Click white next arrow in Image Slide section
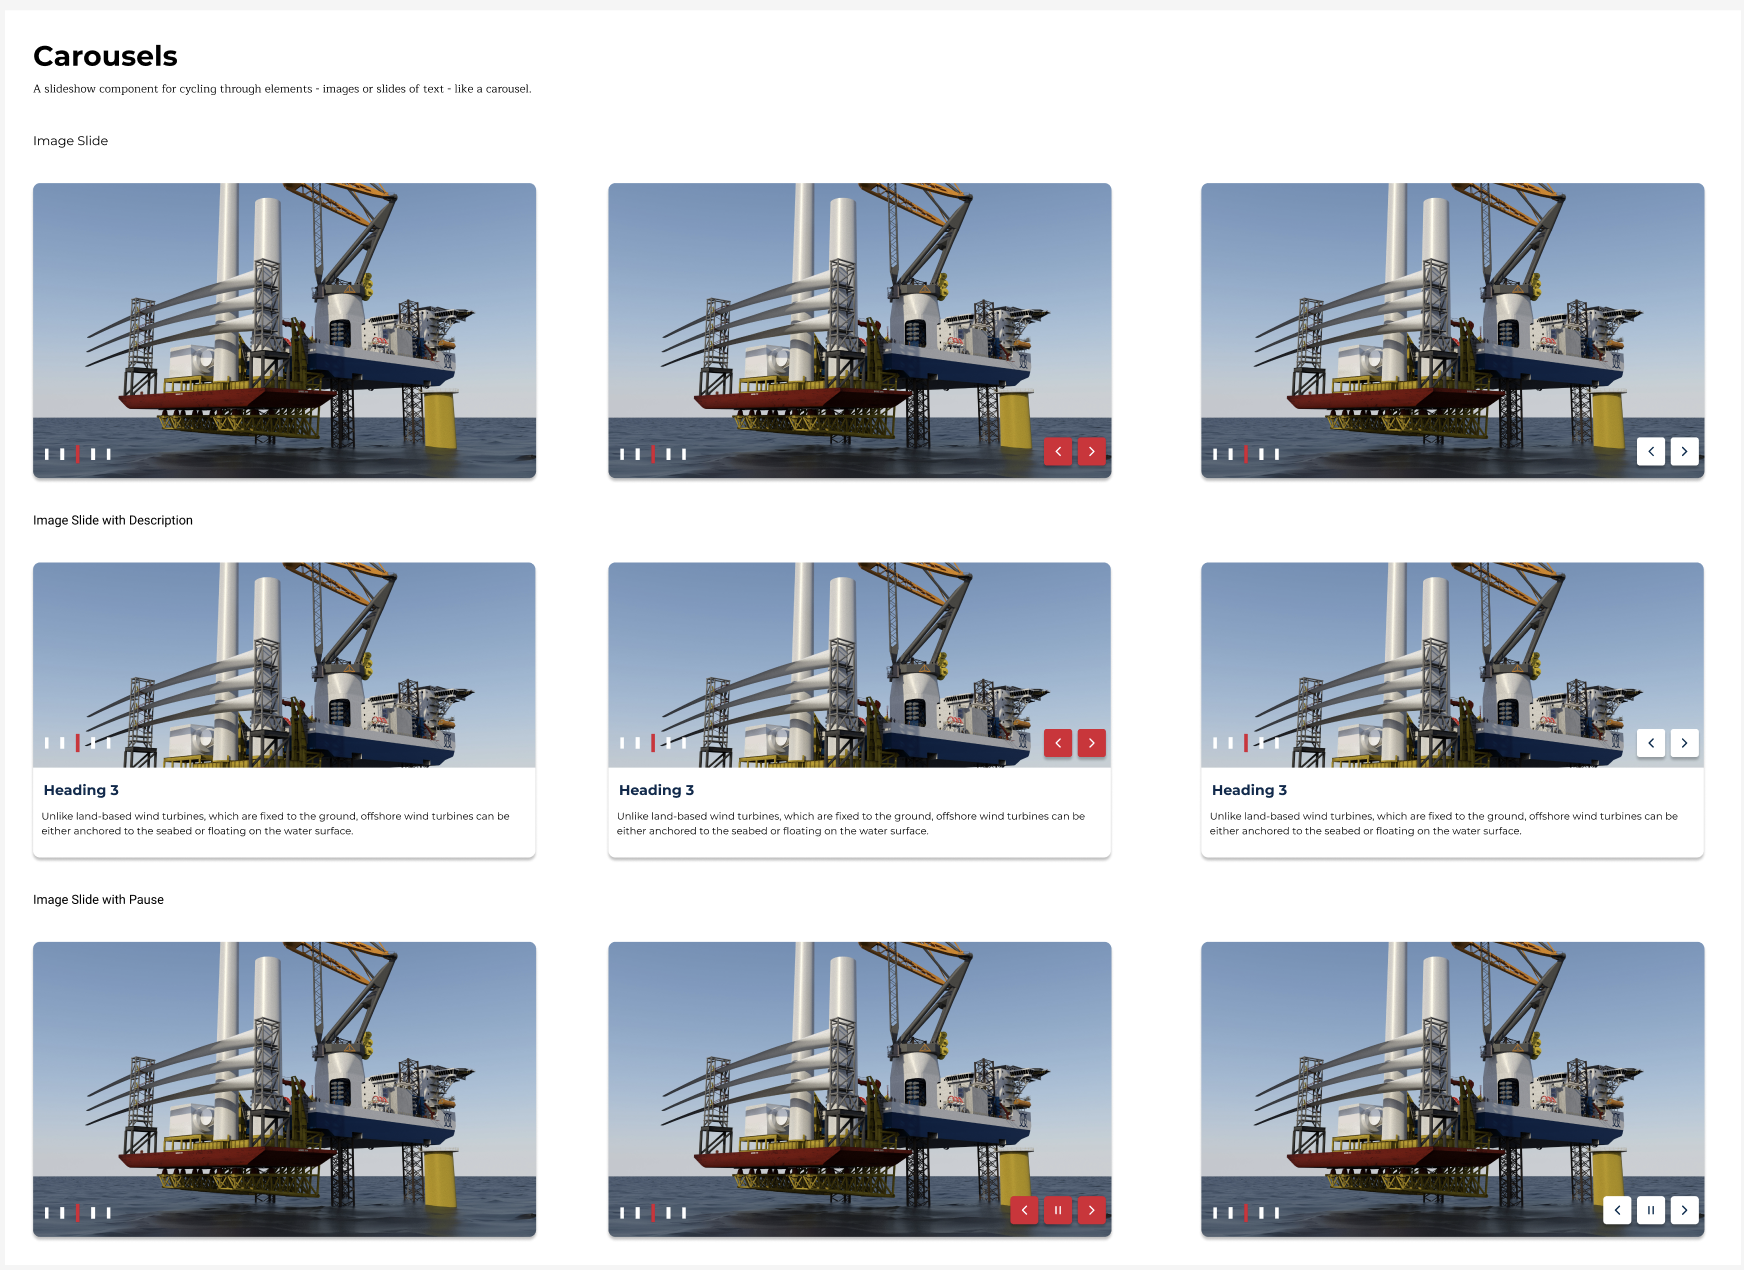Image resolution: width=1744 pixels, height=1270 pixels. (1684, 452)
